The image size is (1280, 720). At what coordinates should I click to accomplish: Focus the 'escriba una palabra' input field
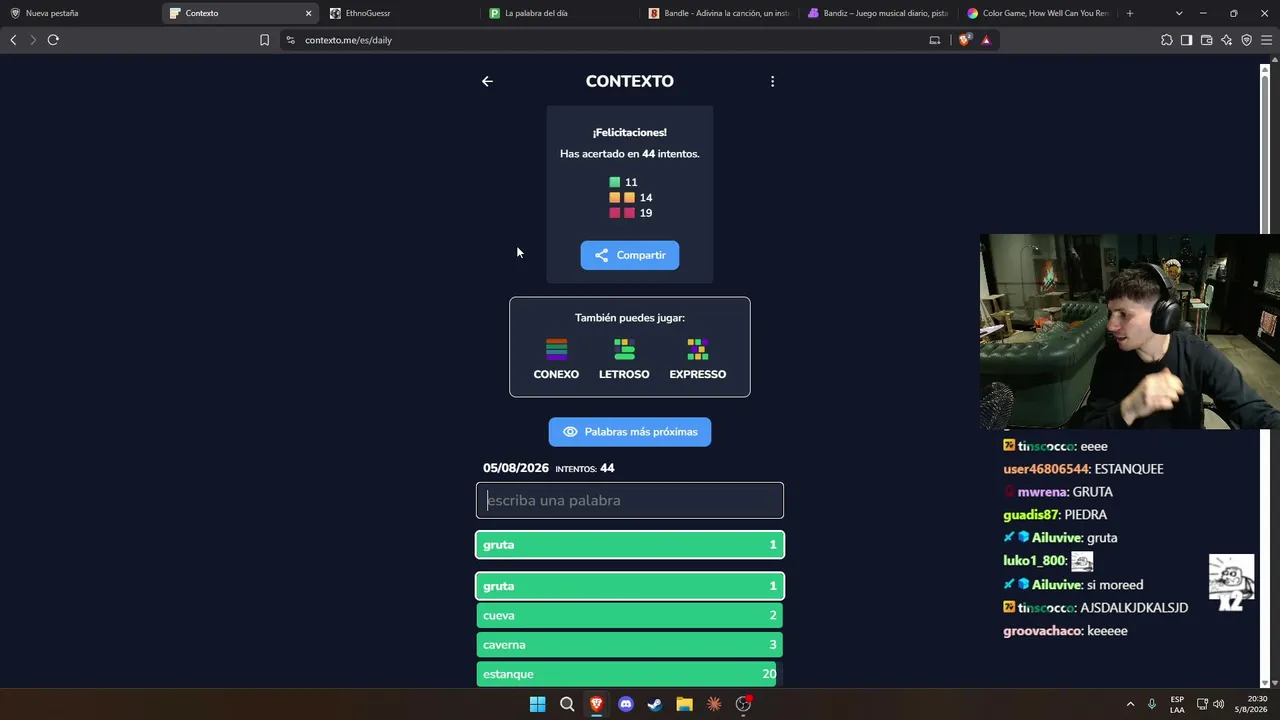tap(630, 500)
